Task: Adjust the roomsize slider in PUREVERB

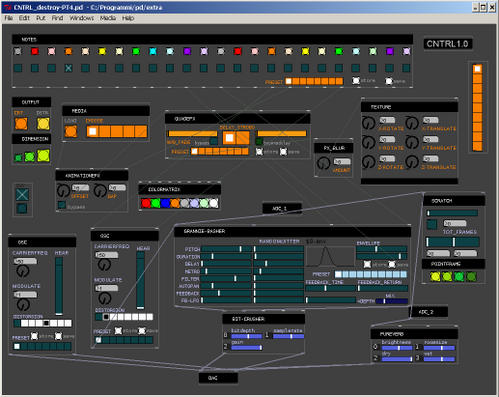Action: click(439, 348)
